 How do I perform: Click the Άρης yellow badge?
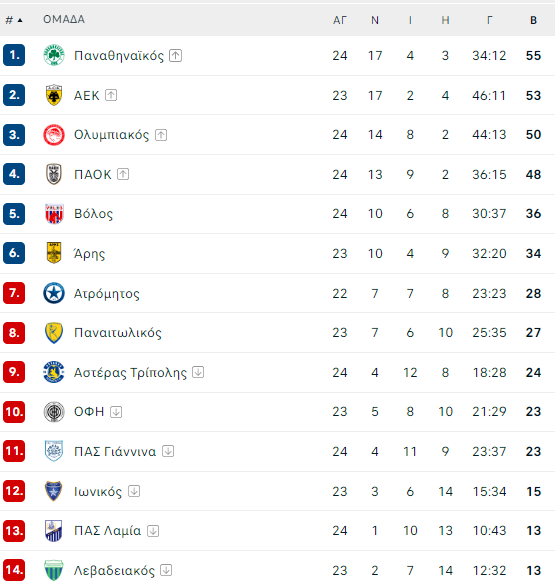pyautogui.click(x=54, y=253)
